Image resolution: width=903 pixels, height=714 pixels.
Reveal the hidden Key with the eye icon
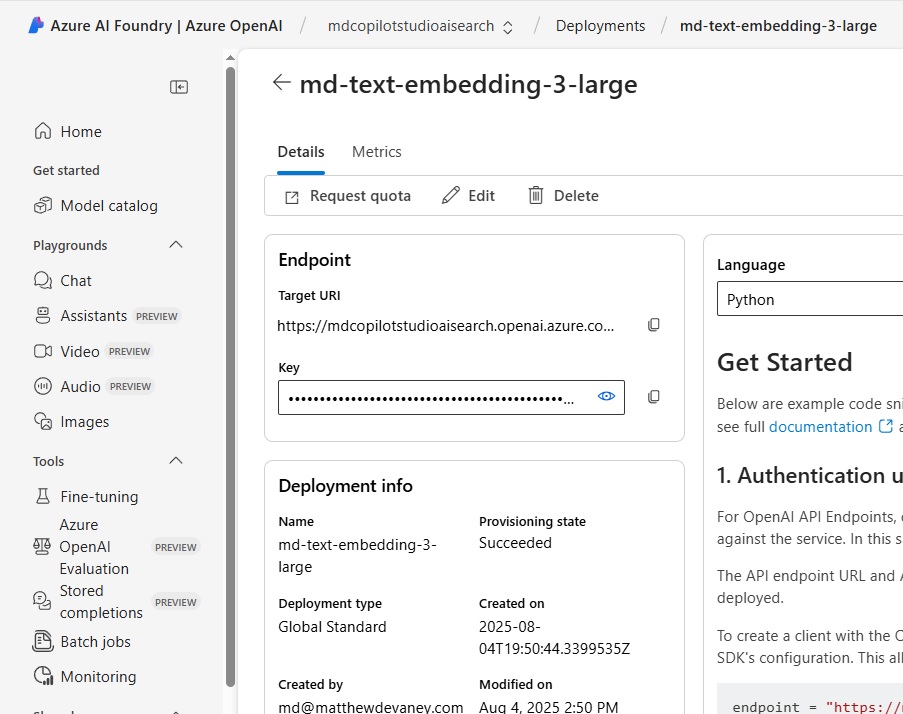(606, 396)
